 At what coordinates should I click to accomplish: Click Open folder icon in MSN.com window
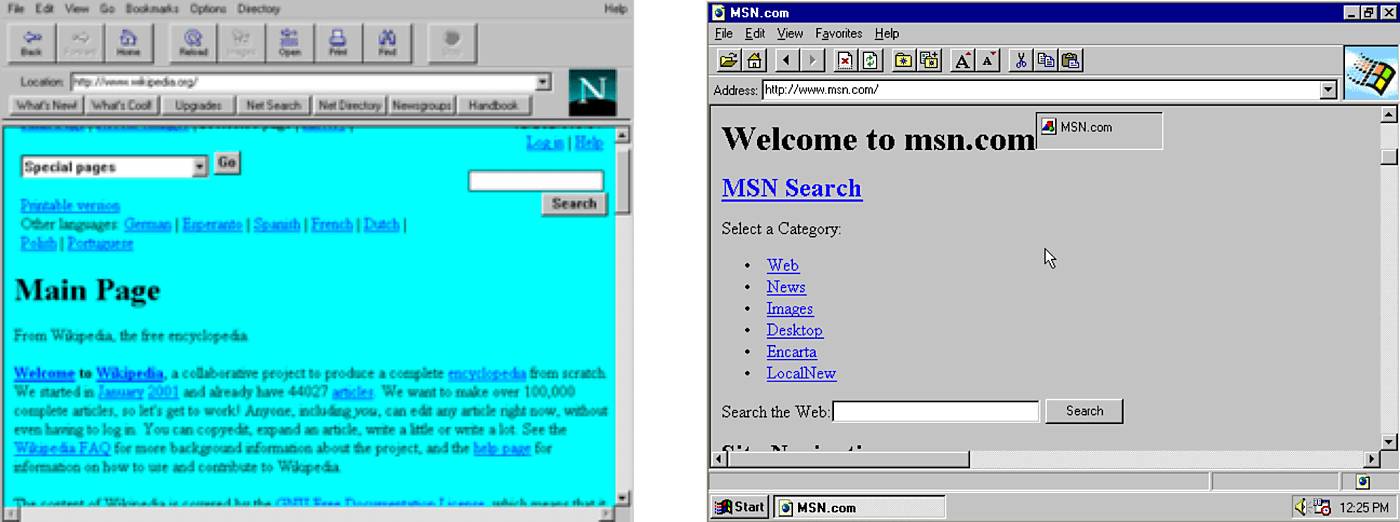click(x=729, y=61)
